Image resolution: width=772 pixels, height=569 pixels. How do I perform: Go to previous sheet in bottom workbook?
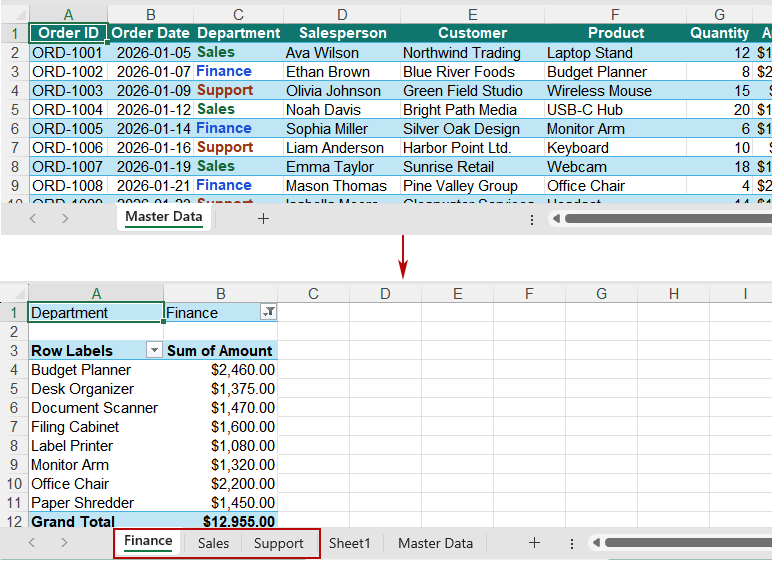32,542
